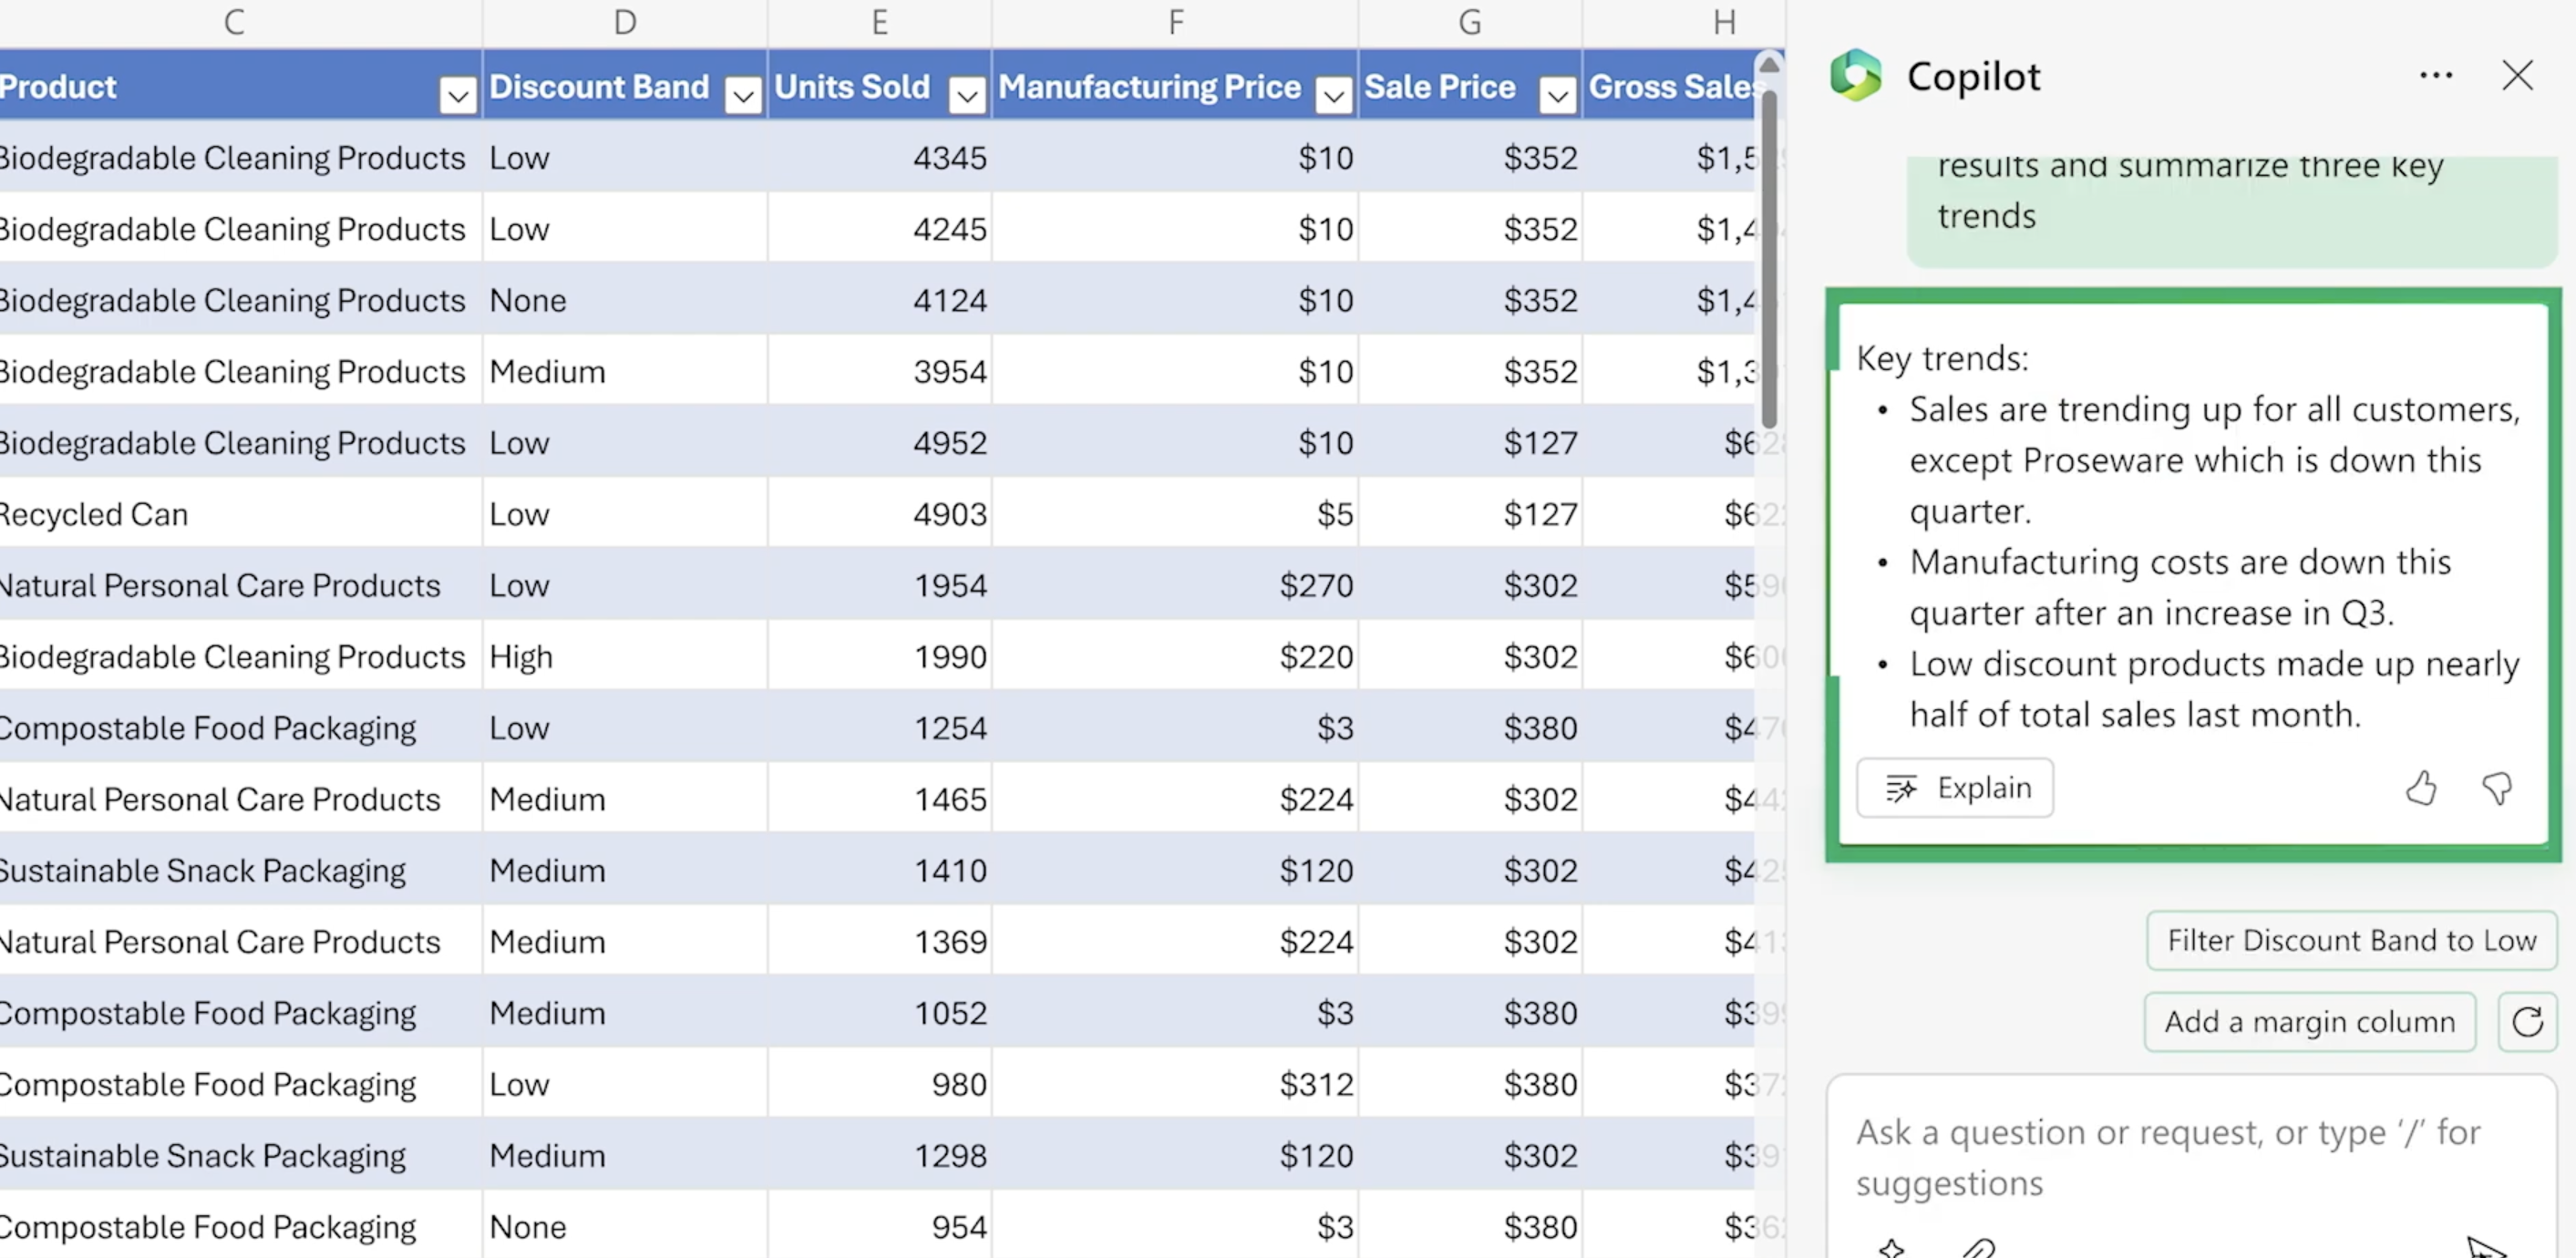The height and width of the screenshot is (1258, 2576).
Task: Open the Units Sold filter dropdown
Action: click(x=967, y=96)
